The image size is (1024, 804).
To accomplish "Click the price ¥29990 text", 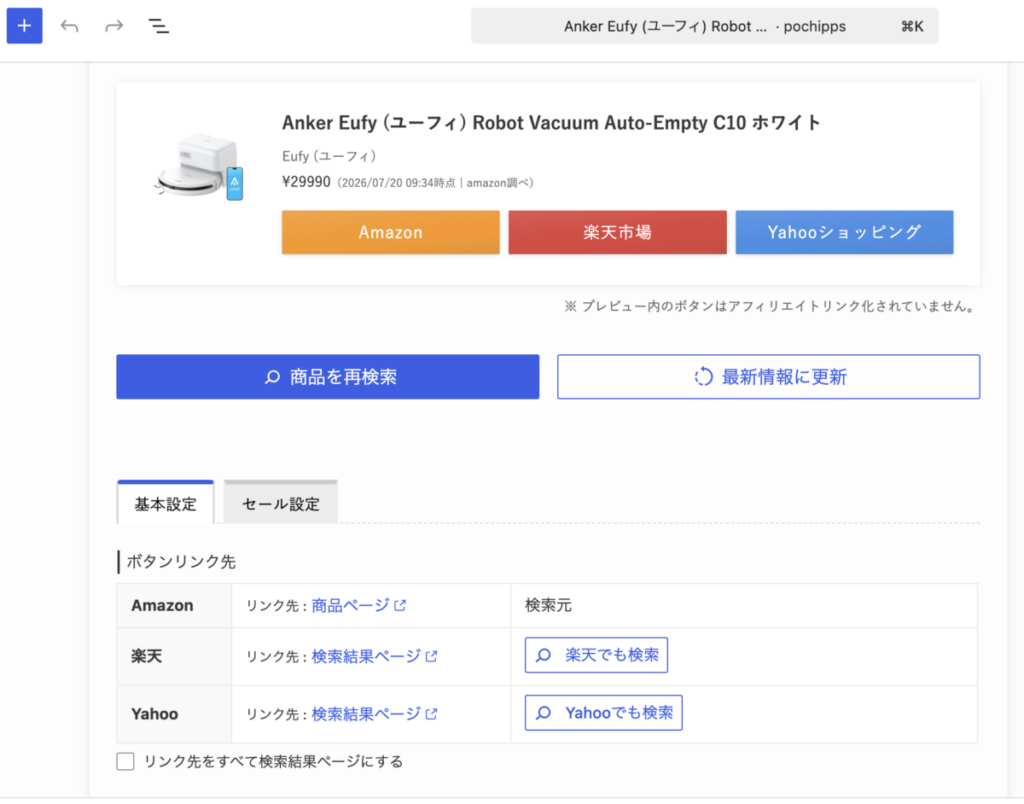I will point(306,182).
